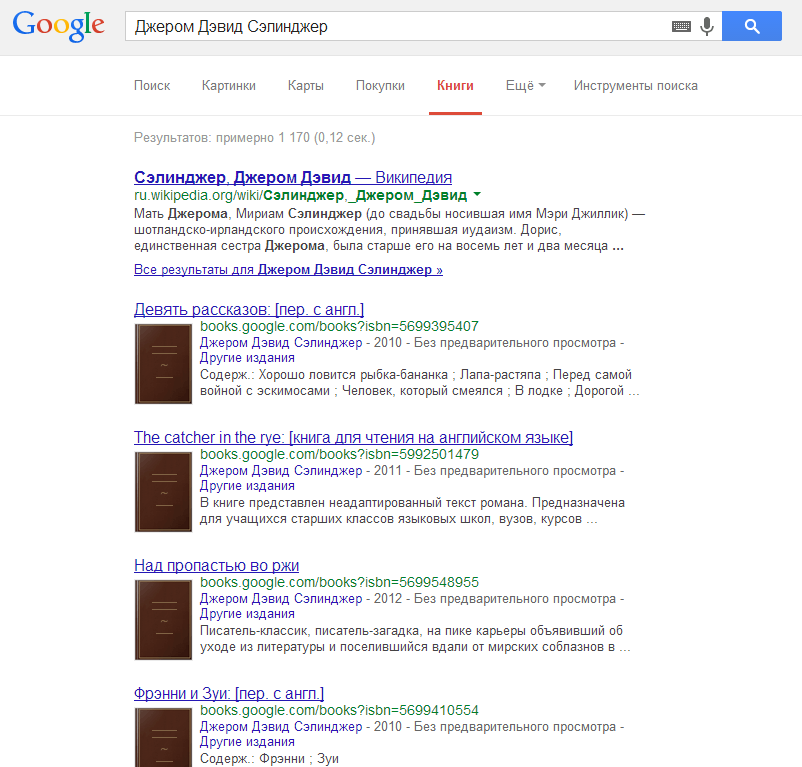Open the Wikipedia result Сэлинджер, Джером Дэвид

pos(293,177)
